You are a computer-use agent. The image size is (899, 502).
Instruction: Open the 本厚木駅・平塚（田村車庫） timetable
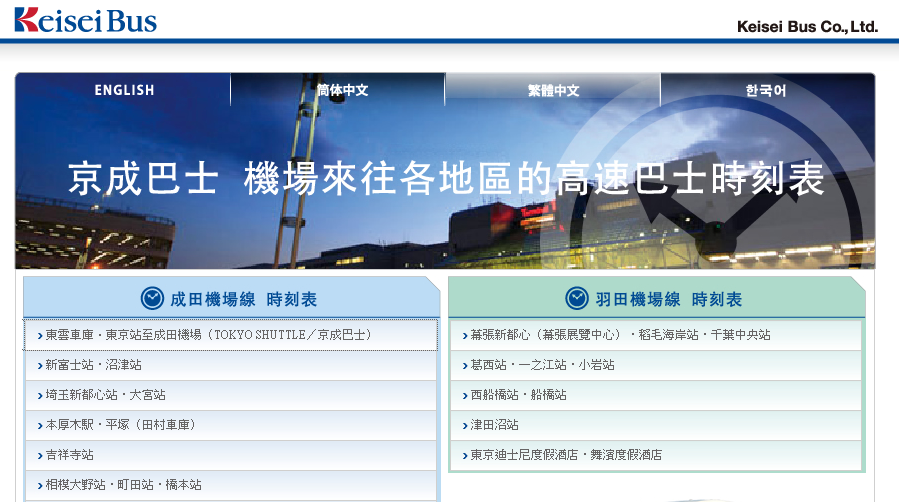click(x=230, y=425)
